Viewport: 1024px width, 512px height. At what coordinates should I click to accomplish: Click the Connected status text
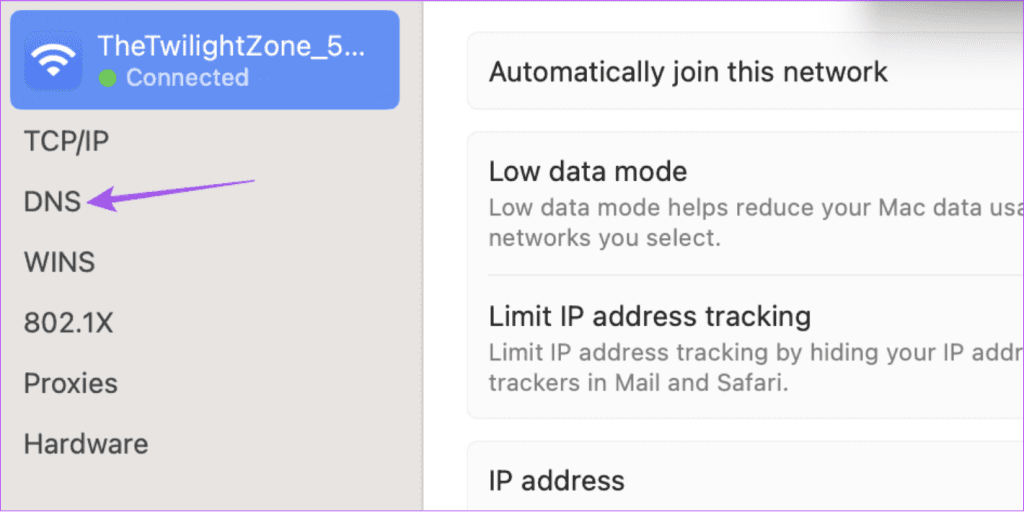click(x=187, y=78)
